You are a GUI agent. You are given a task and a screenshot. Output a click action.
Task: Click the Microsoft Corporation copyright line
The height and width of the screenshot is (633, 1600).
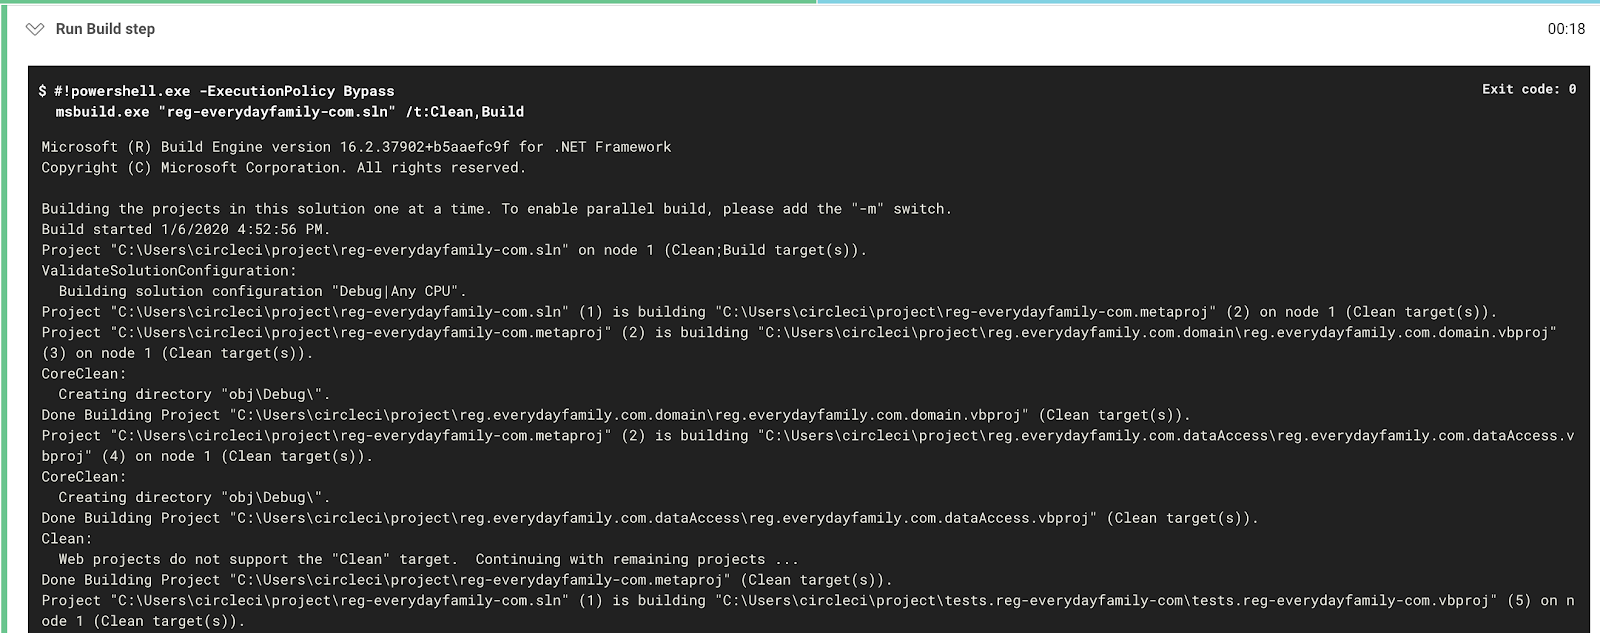coord(283,168)
